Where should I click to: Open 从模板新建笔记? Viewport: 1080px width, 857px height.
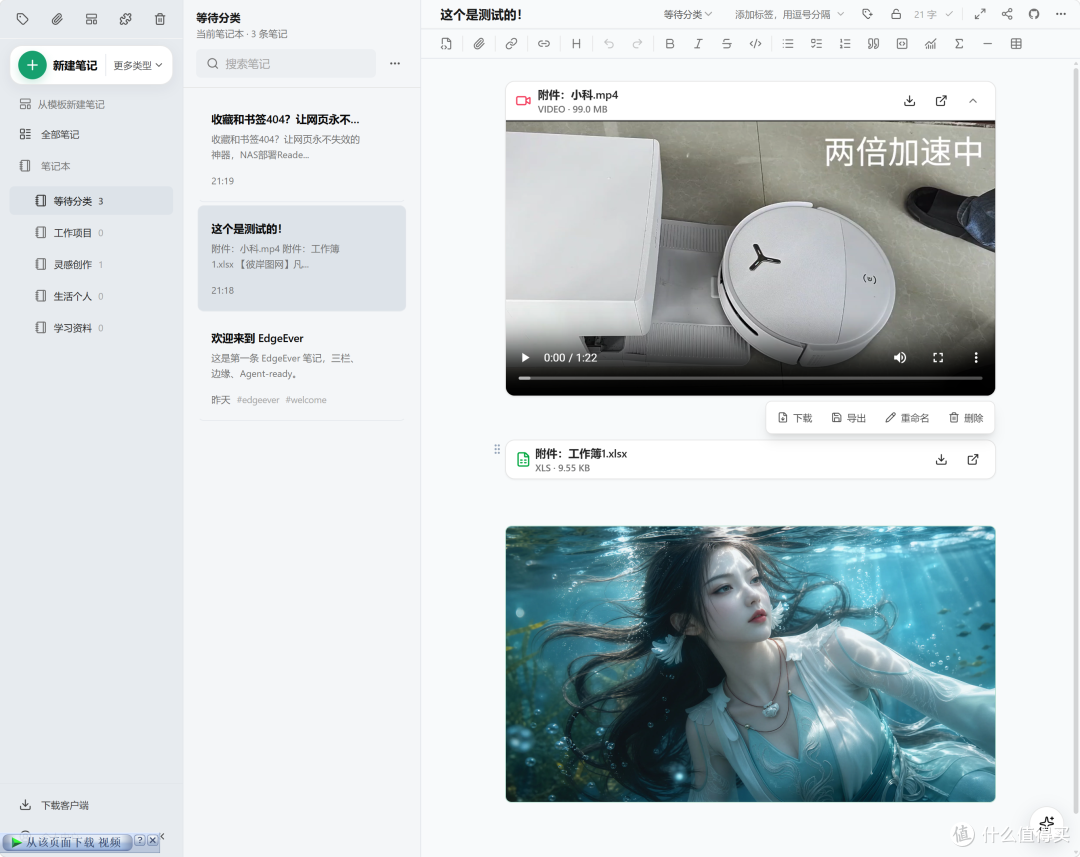(62, 104)
